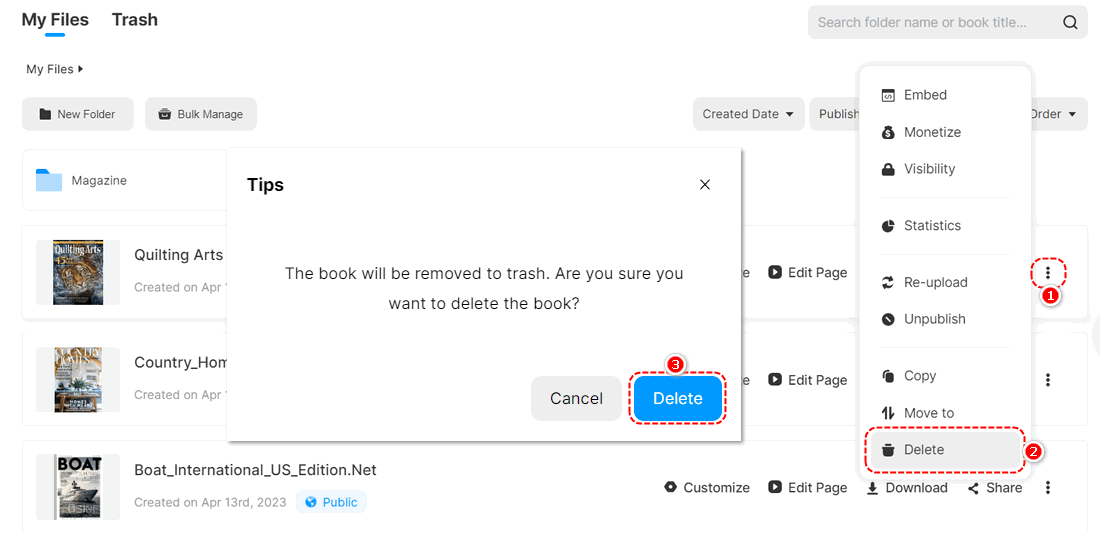Choose Embed in the context menu
The image size is (1100, 544).
coord(924,95)
